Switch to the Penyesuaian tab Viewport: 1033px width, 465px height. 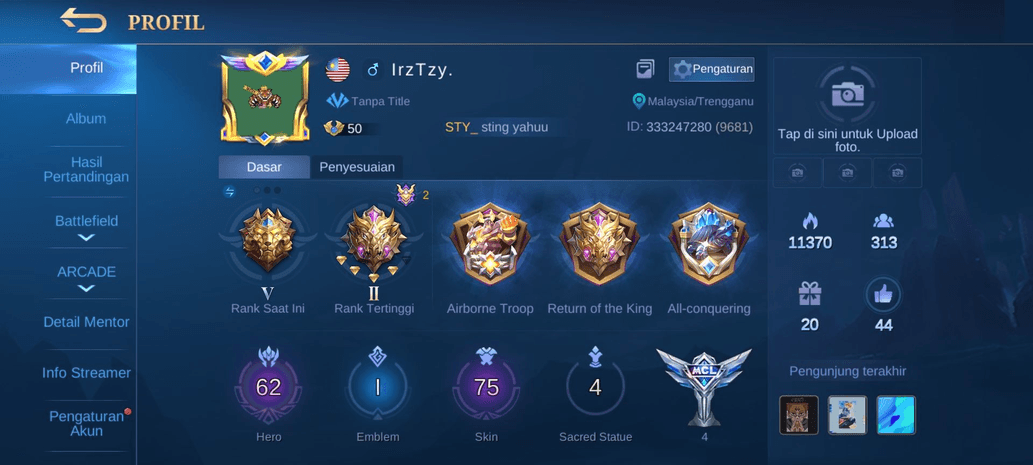[x=356, y=167]
